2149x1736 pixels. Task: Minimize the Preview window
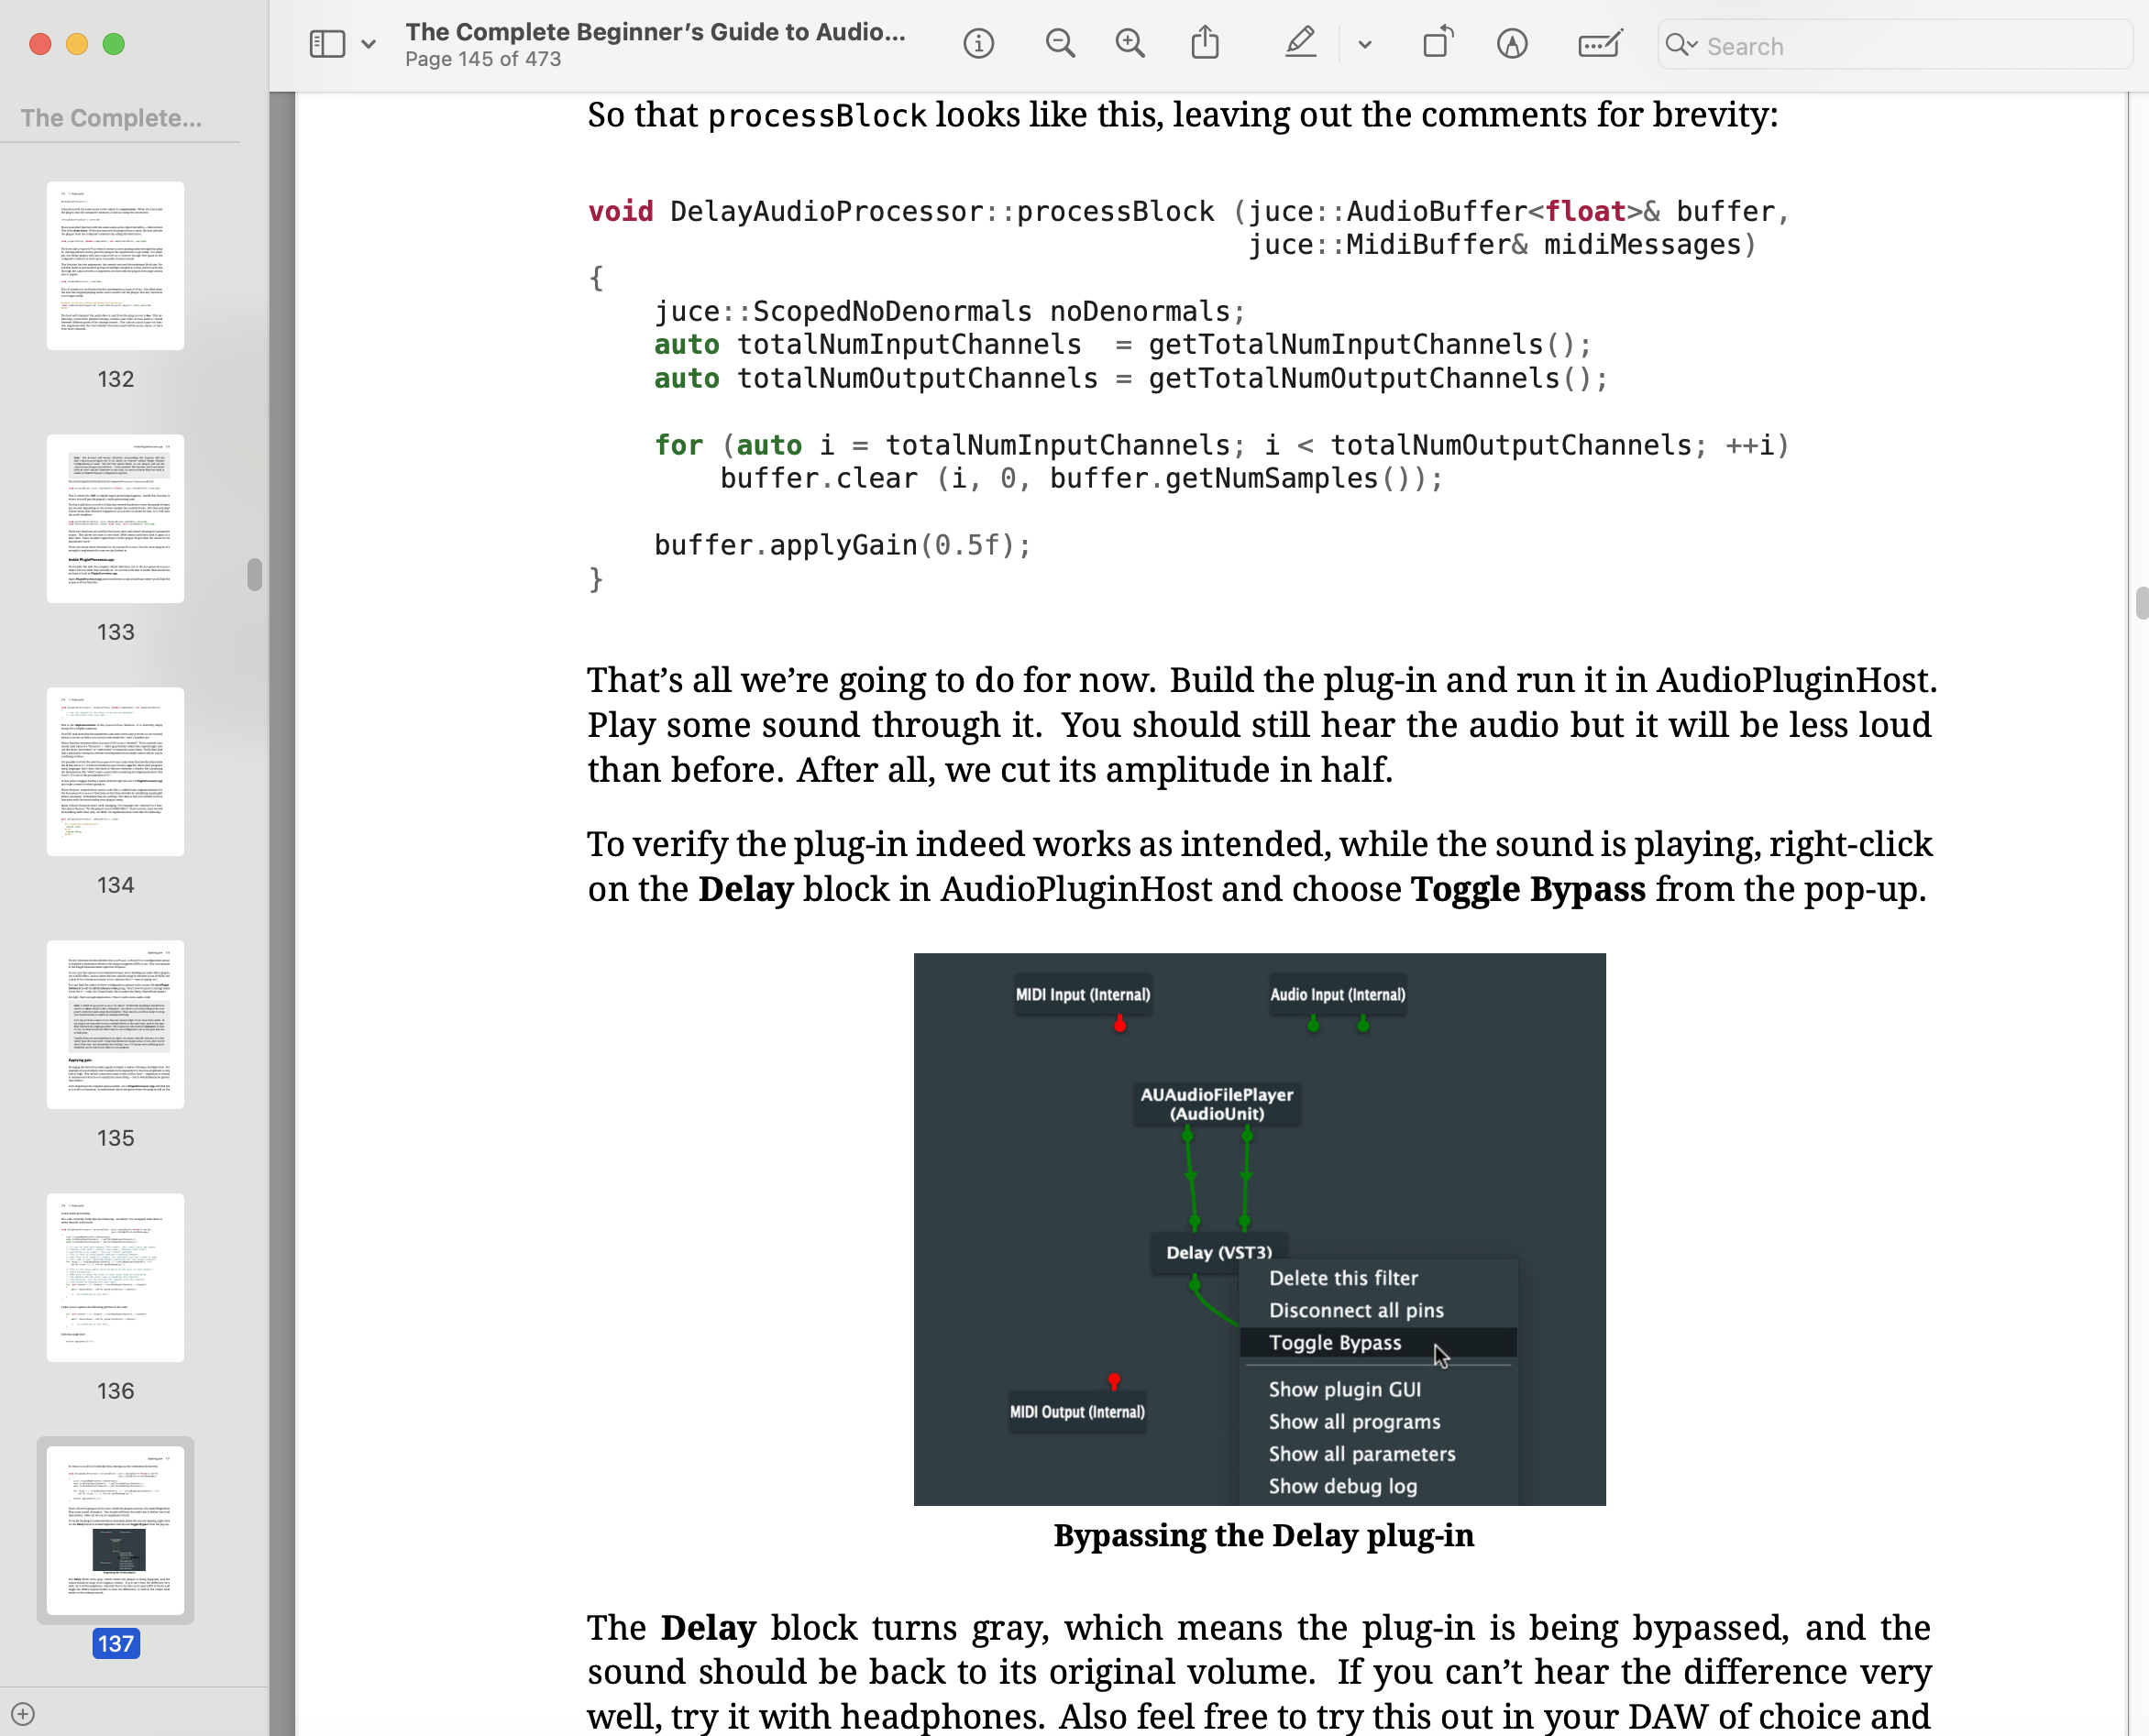[77, 44]
